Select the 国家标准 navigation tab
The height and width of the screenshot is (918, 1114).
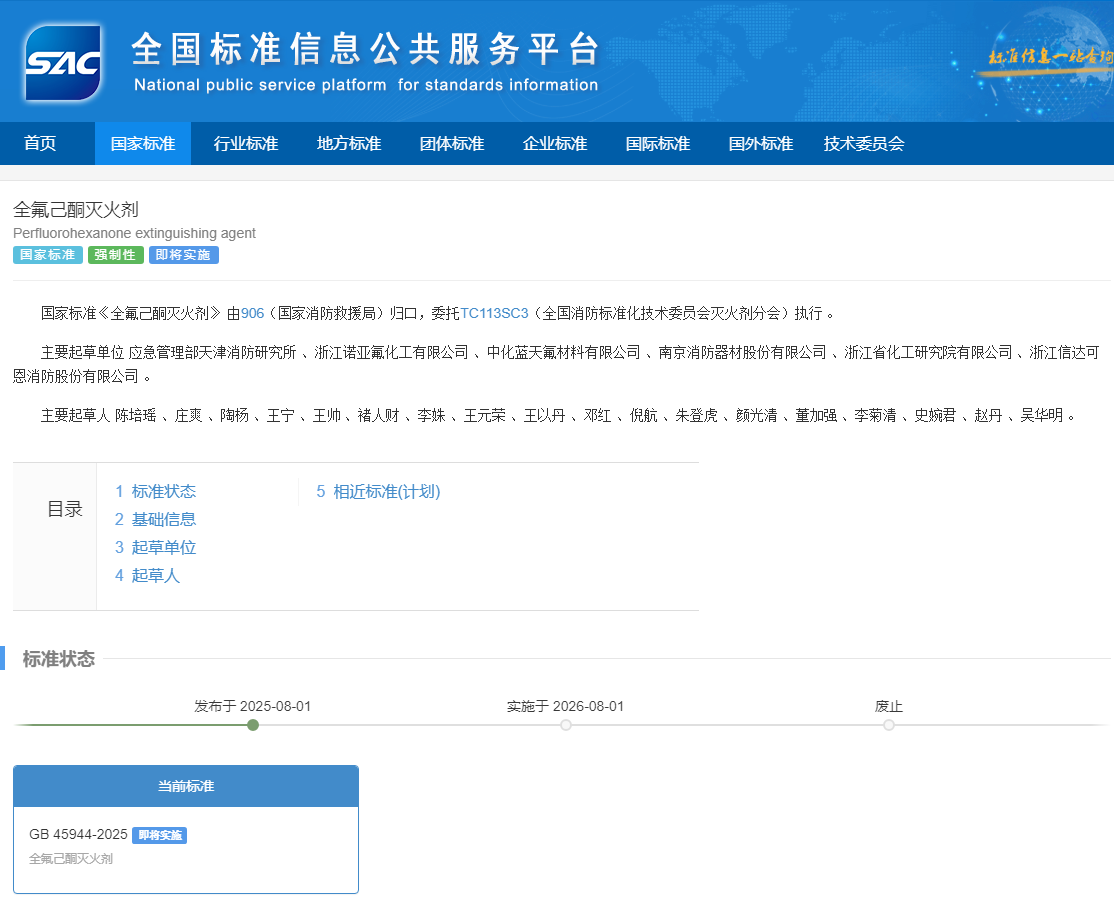(x=143, y=144)
